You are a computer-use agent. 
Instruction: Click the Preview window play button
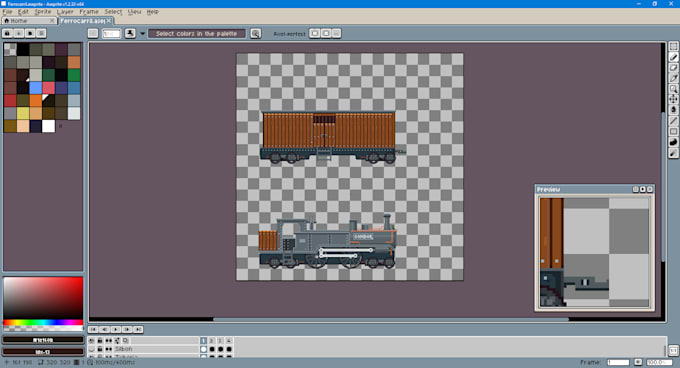point(643,189)
